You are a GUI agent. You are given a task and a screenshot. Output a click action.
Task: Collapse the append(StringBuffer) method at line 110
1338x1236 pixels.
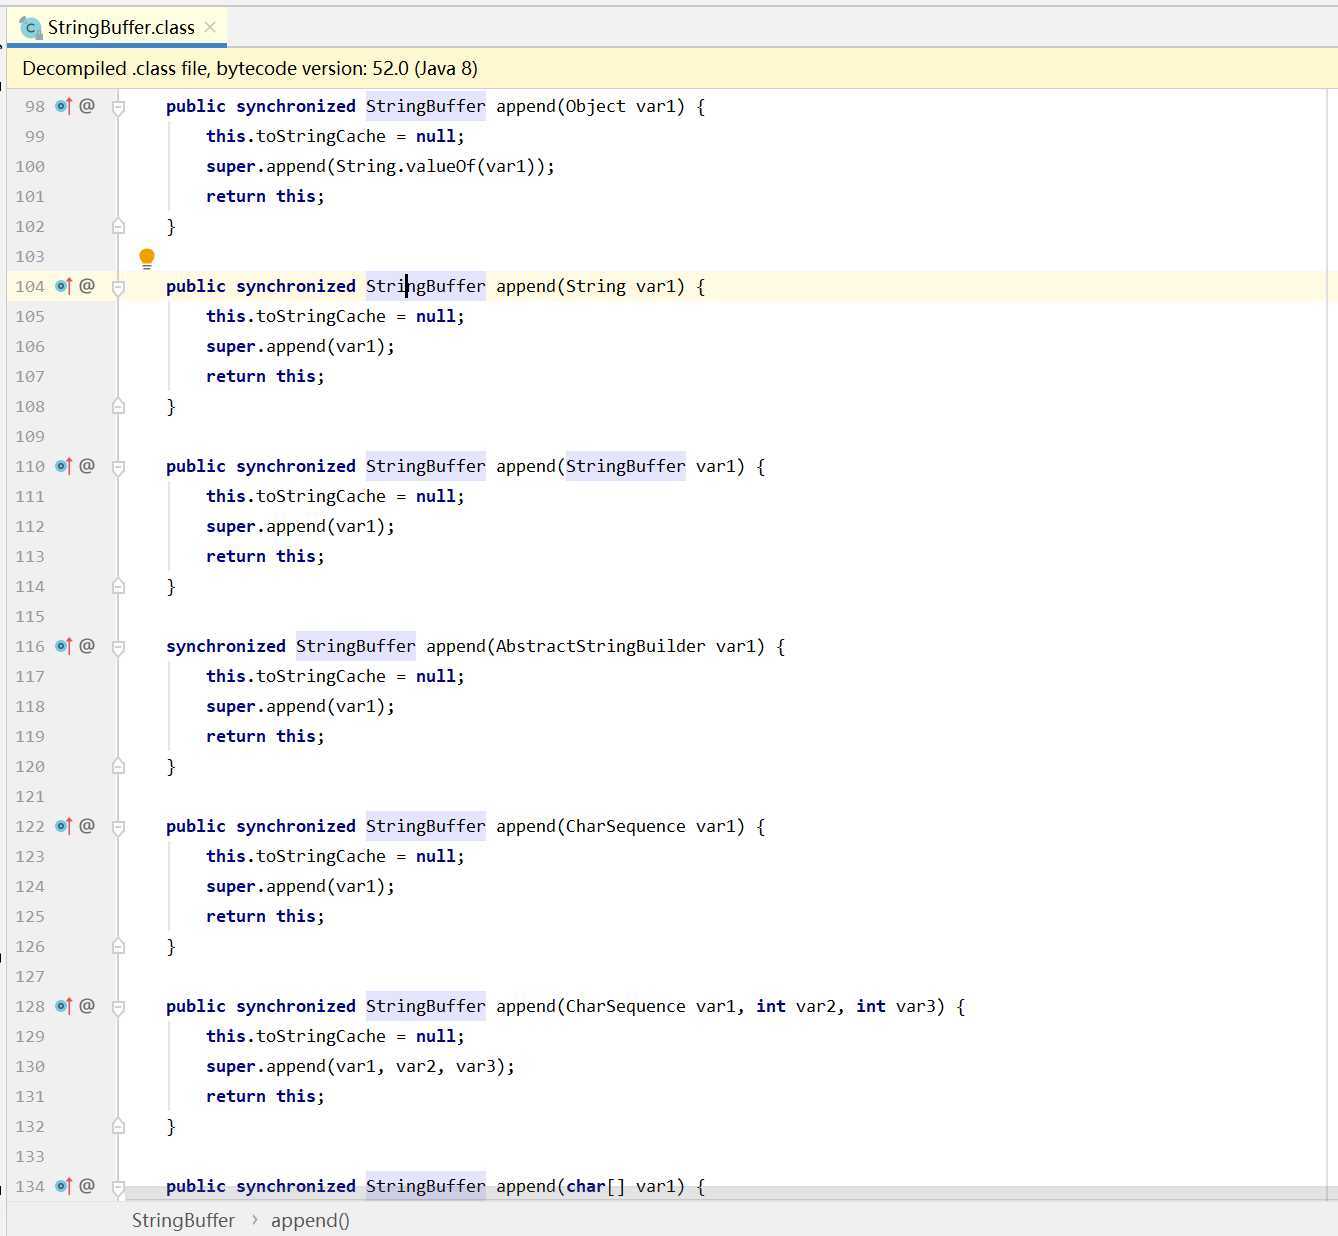[x=118, y=467]
